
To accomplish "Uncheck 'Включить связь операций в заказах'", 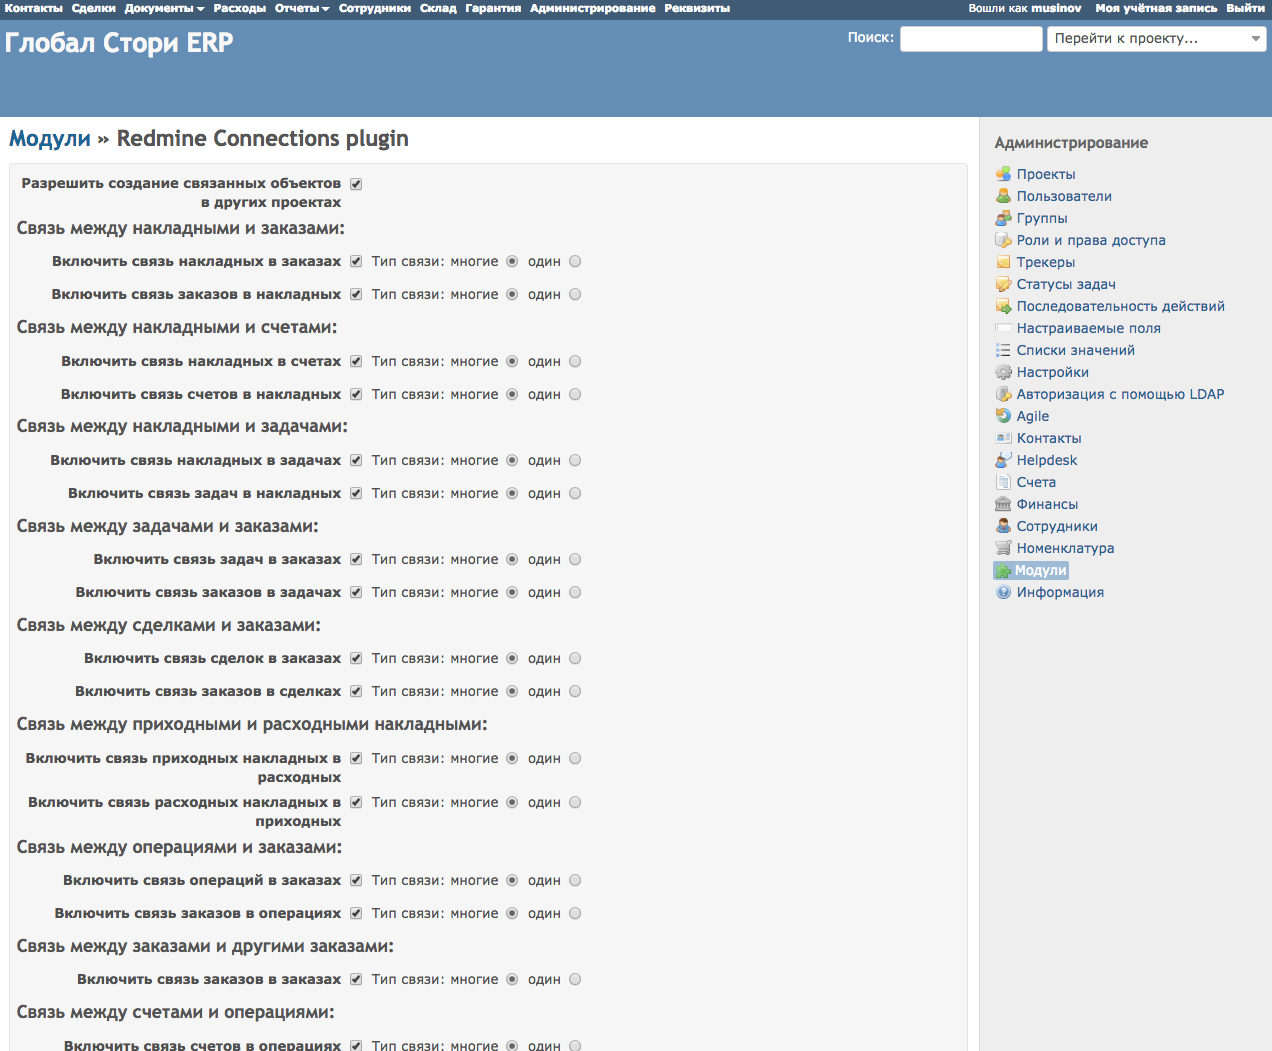I will point(356,880).
